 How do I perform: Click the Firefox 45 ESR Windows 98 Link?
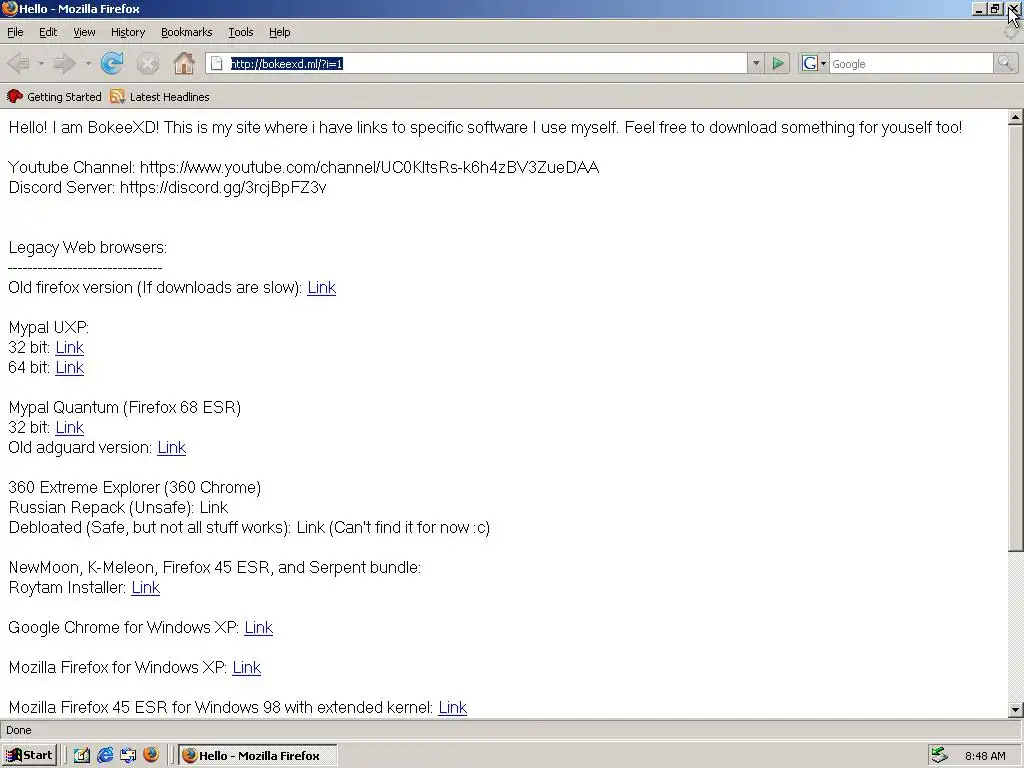click(453, 707)
